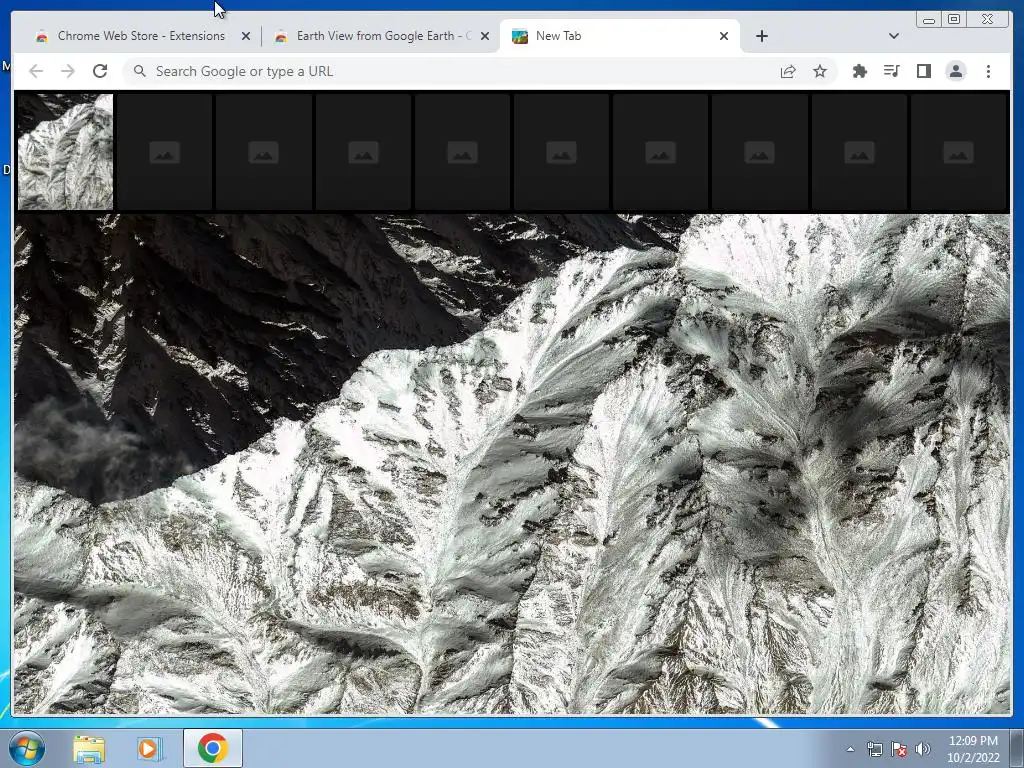Select the second placeholder thumbnail

pyautogui.click(x=165, y=152)
